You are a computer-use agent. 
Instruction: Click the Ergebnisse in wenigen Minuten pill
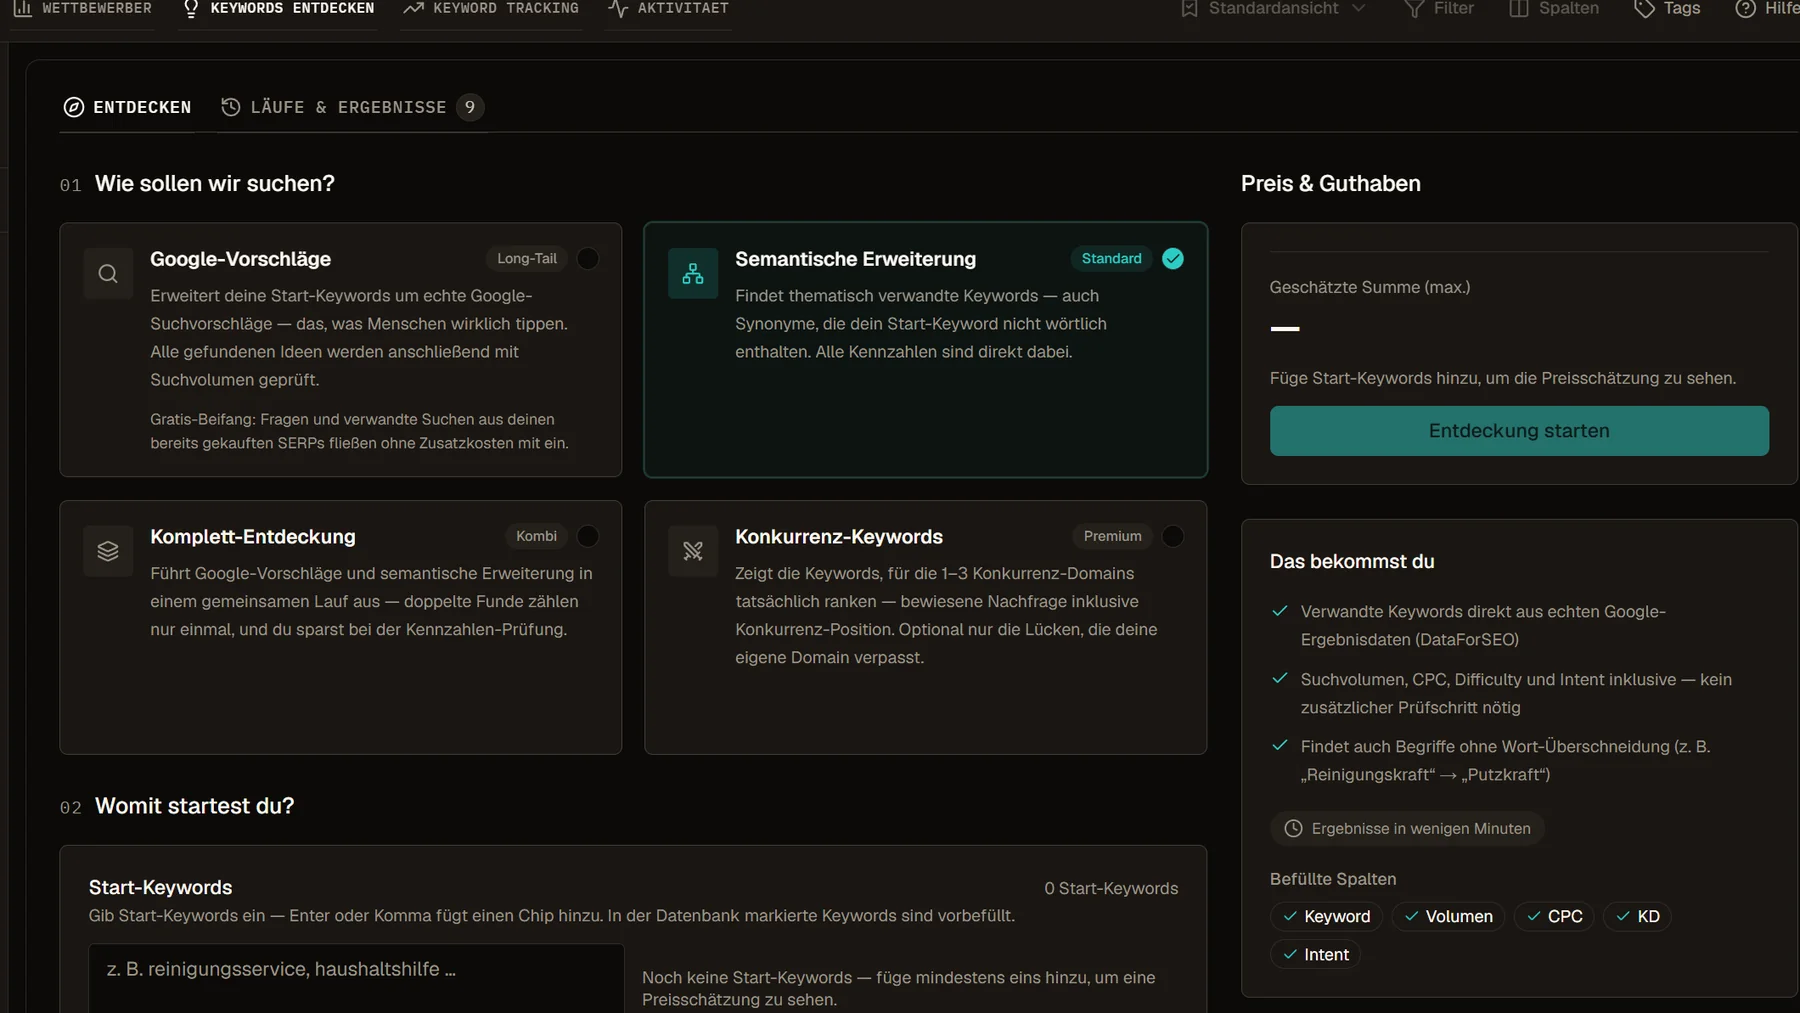click(x=1407, y=829)
